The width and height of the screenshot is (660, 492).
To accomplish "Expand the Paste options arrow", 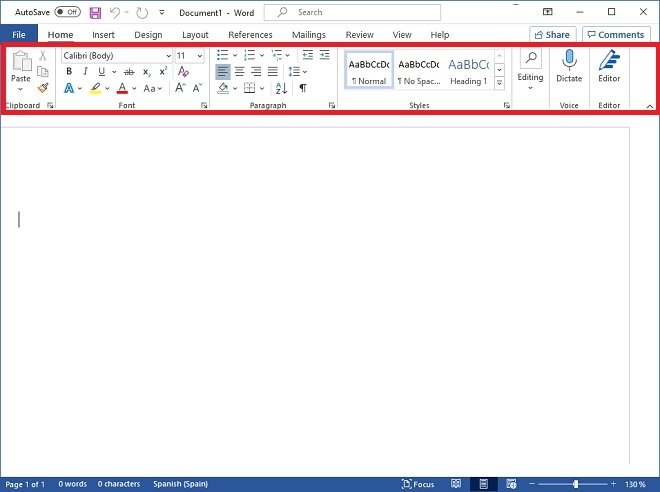I will [20, 89].
